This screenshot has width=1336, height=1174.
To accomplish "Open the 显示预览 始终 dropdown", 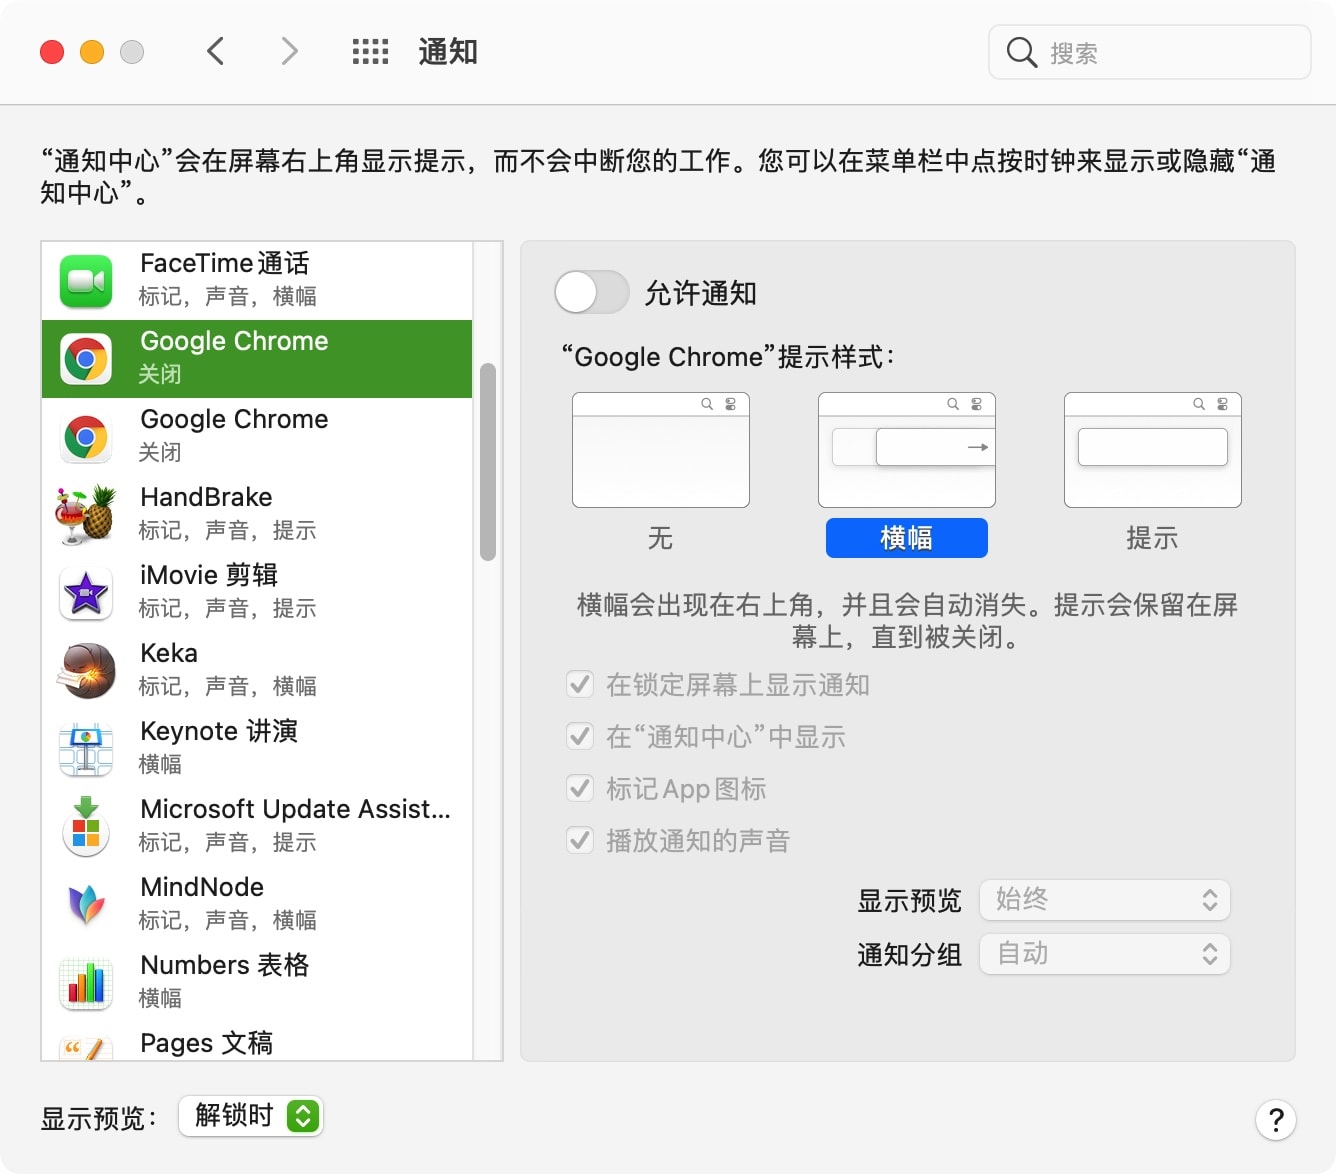I will [1104, 900].
